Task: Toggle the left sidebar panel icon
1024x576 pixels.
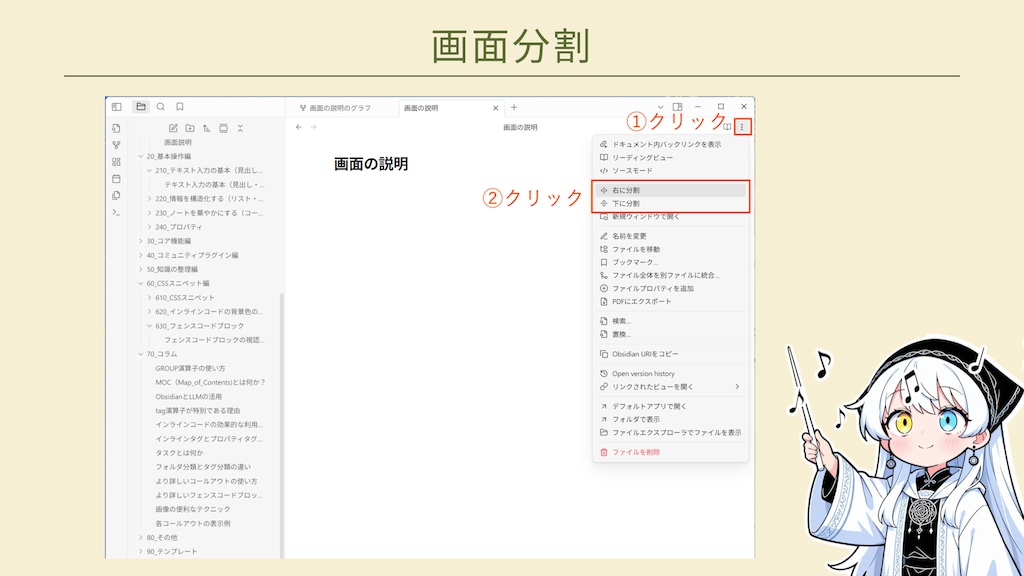Action: point(116,107)
